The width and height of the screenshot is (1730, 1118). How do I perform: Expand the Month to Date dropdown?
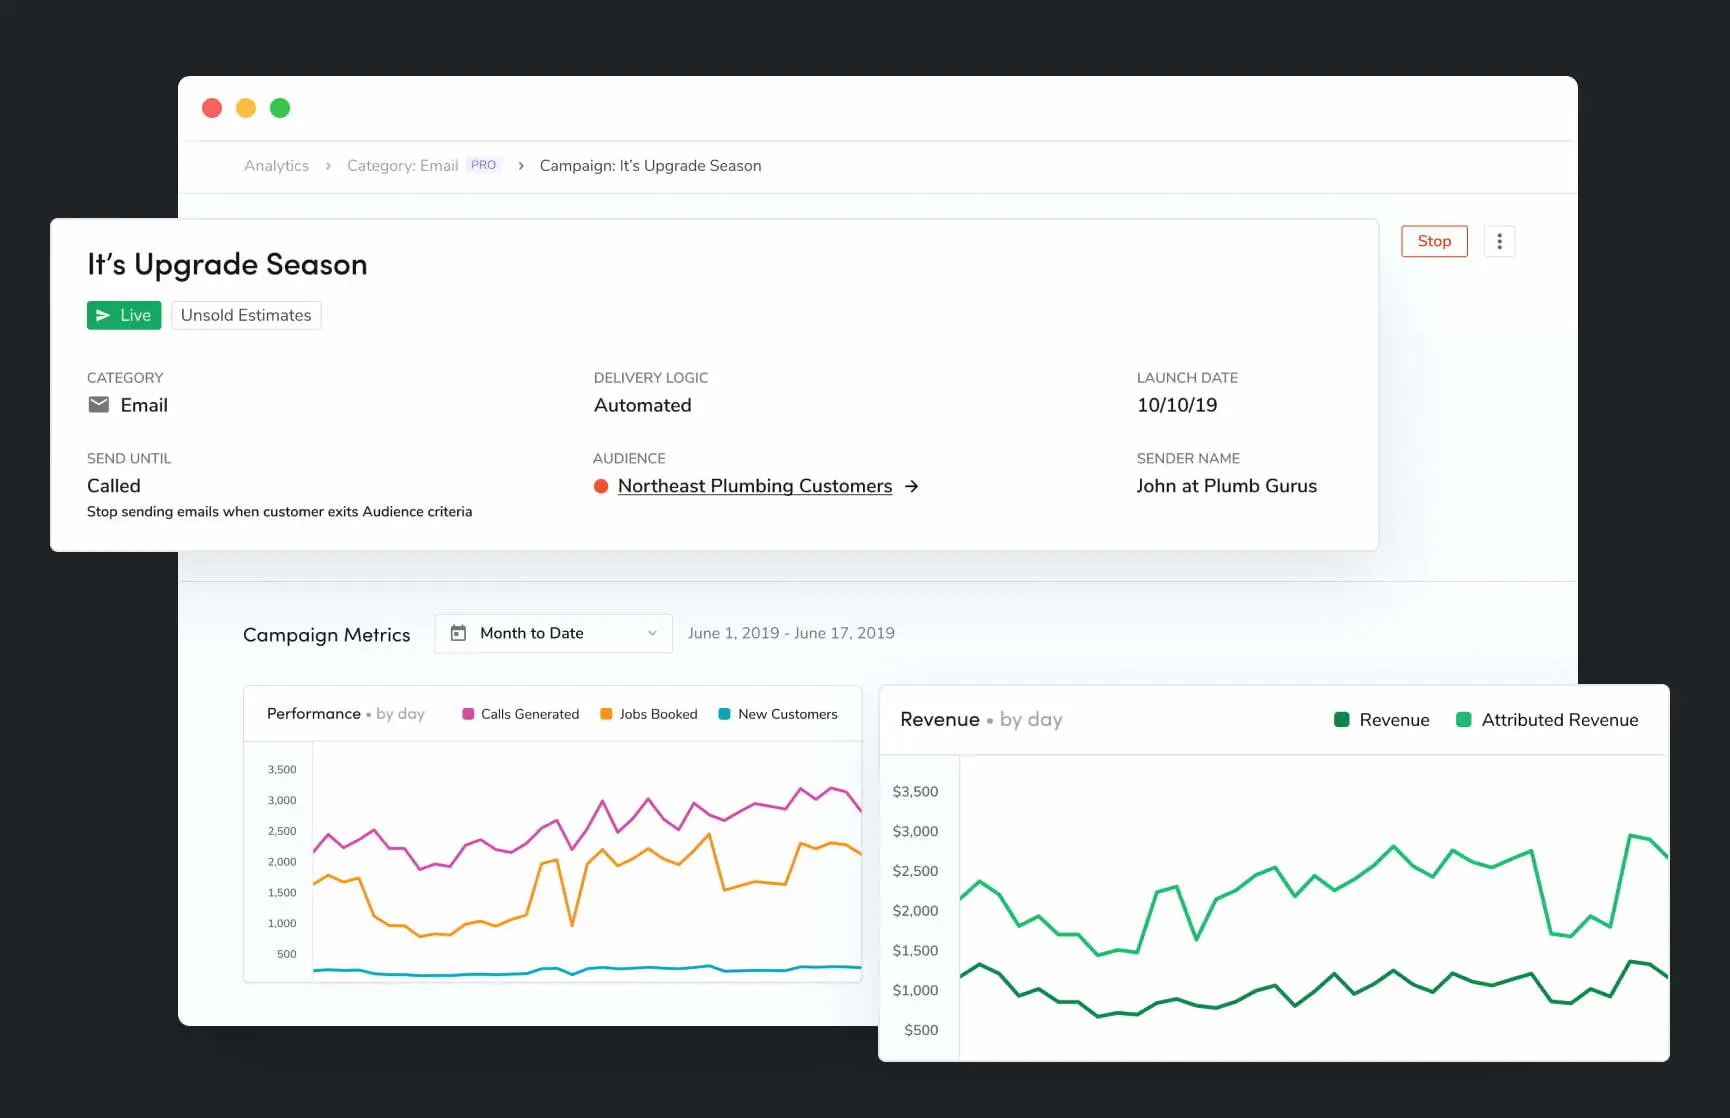click(x=553, y=633)
